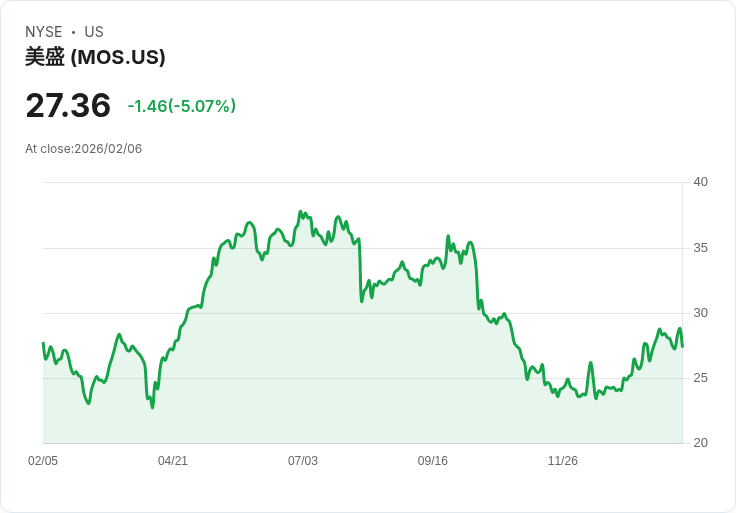The image size is (736, 513).
Task: Open the 美盛 (MOS.US) stock title
Action: point(95,57)
